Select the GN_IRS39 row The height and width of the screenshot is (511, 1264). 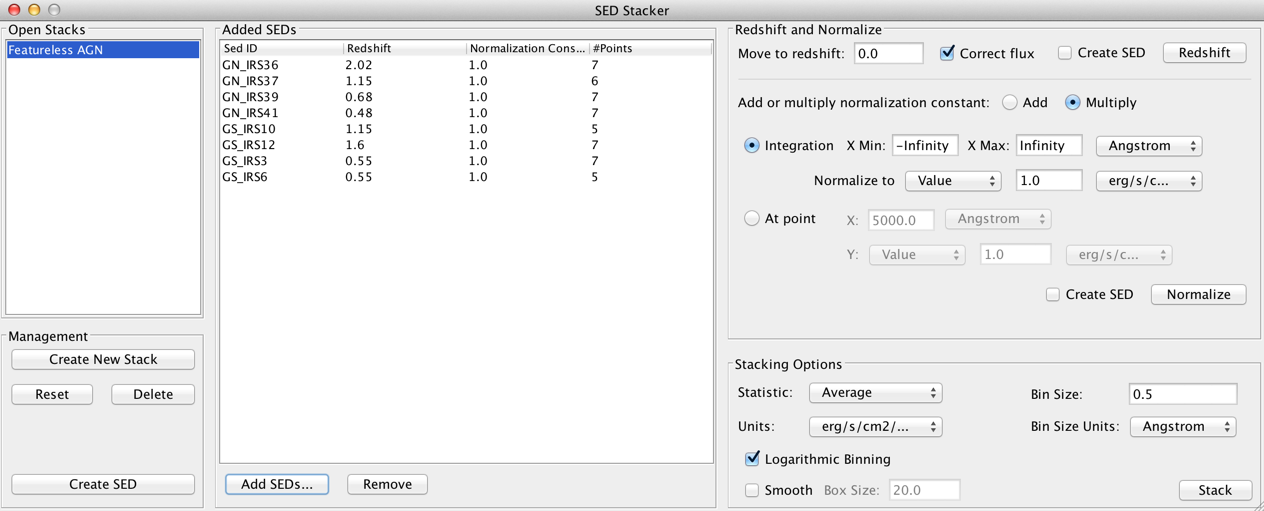coord(466,97)
